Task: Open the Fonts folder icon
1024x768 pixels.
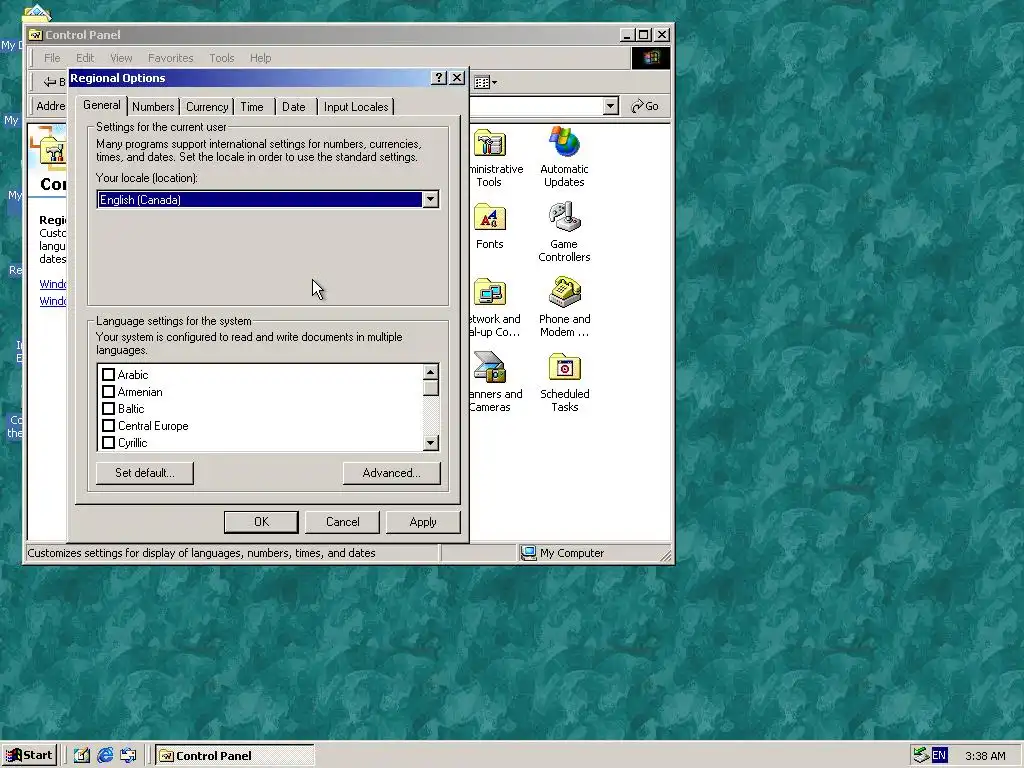Action: click(x=490, y=218)
